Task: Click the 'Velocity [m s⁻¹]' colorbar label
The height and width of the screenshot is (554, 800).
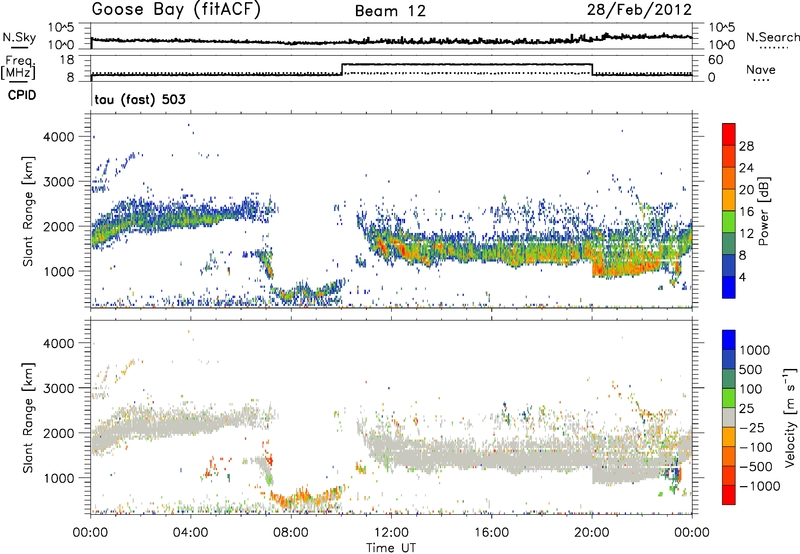Action: (790, 417)
